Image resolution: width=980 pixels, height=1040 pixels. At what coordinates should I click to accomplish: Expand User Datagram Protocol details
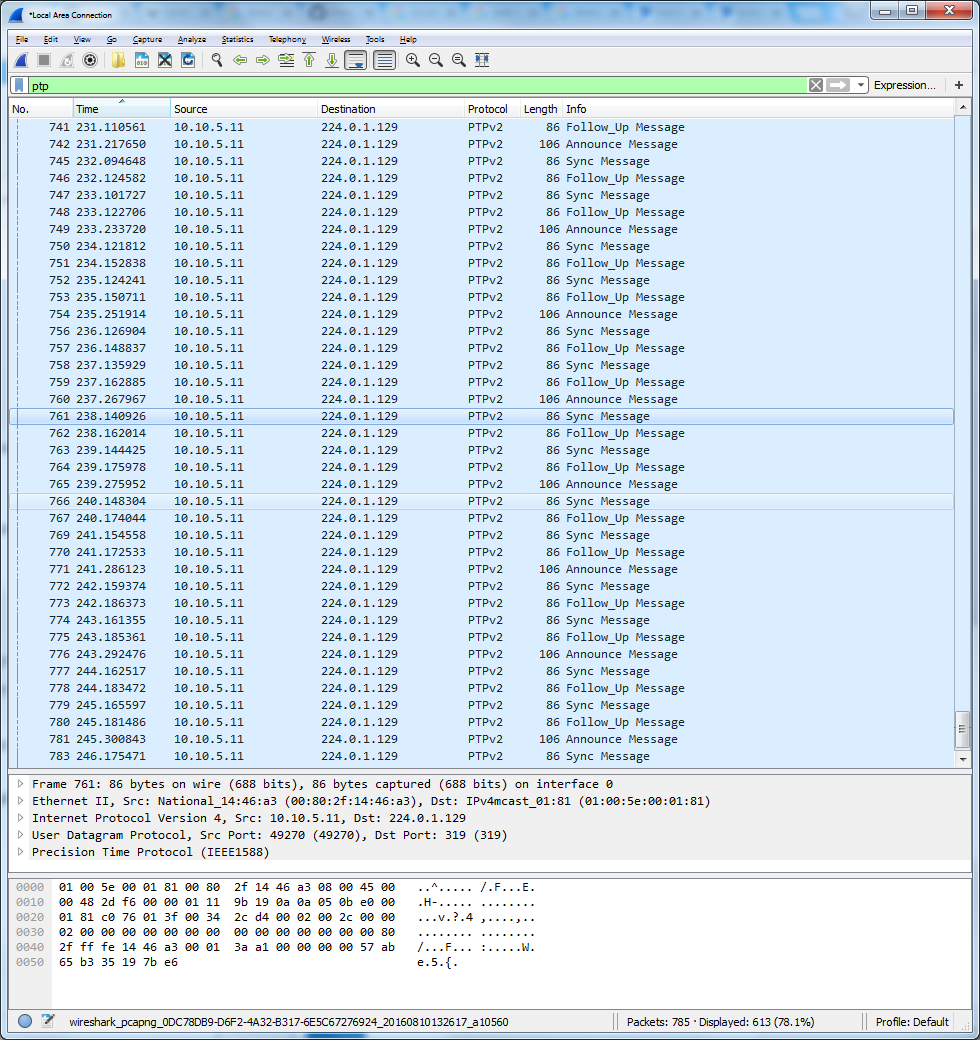click(21, 835)
